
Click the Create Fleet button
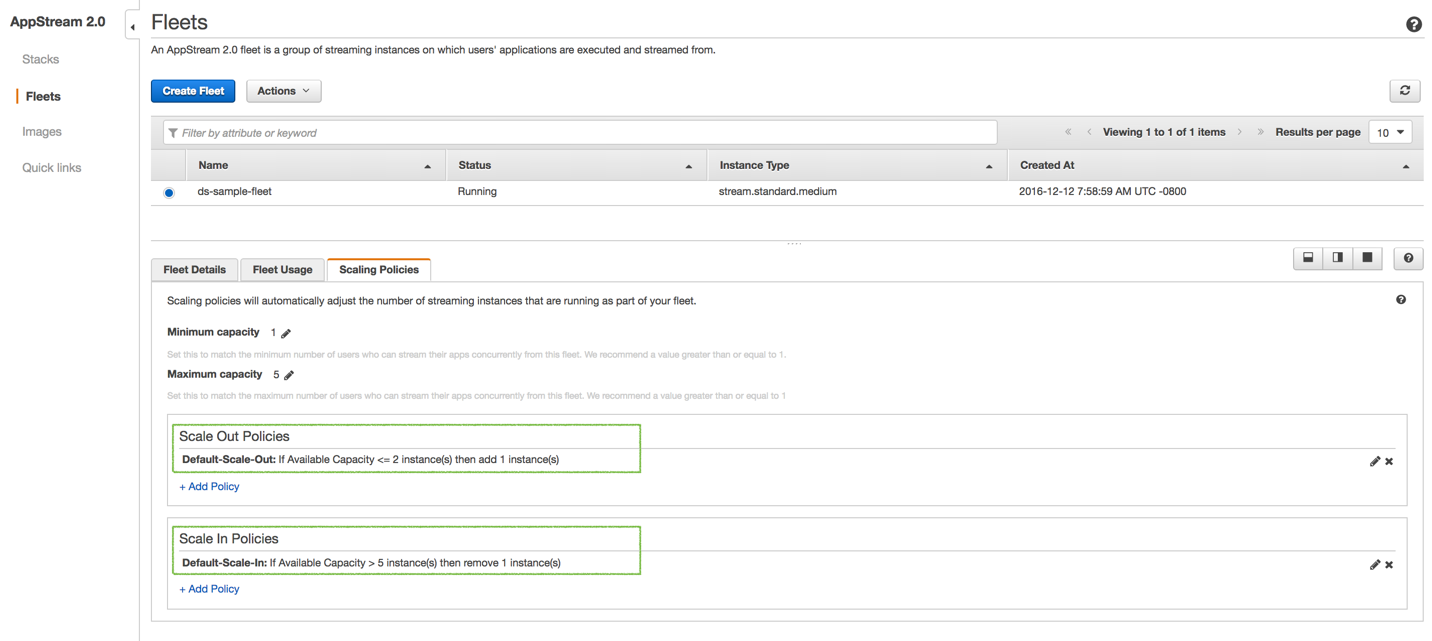[x=193, y=91]
